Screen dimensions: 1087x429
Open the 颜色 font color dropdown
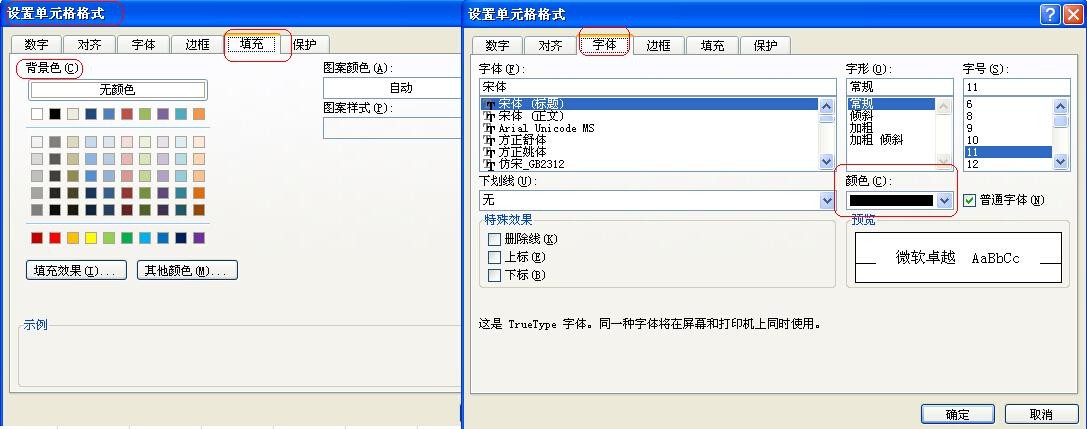943,200
